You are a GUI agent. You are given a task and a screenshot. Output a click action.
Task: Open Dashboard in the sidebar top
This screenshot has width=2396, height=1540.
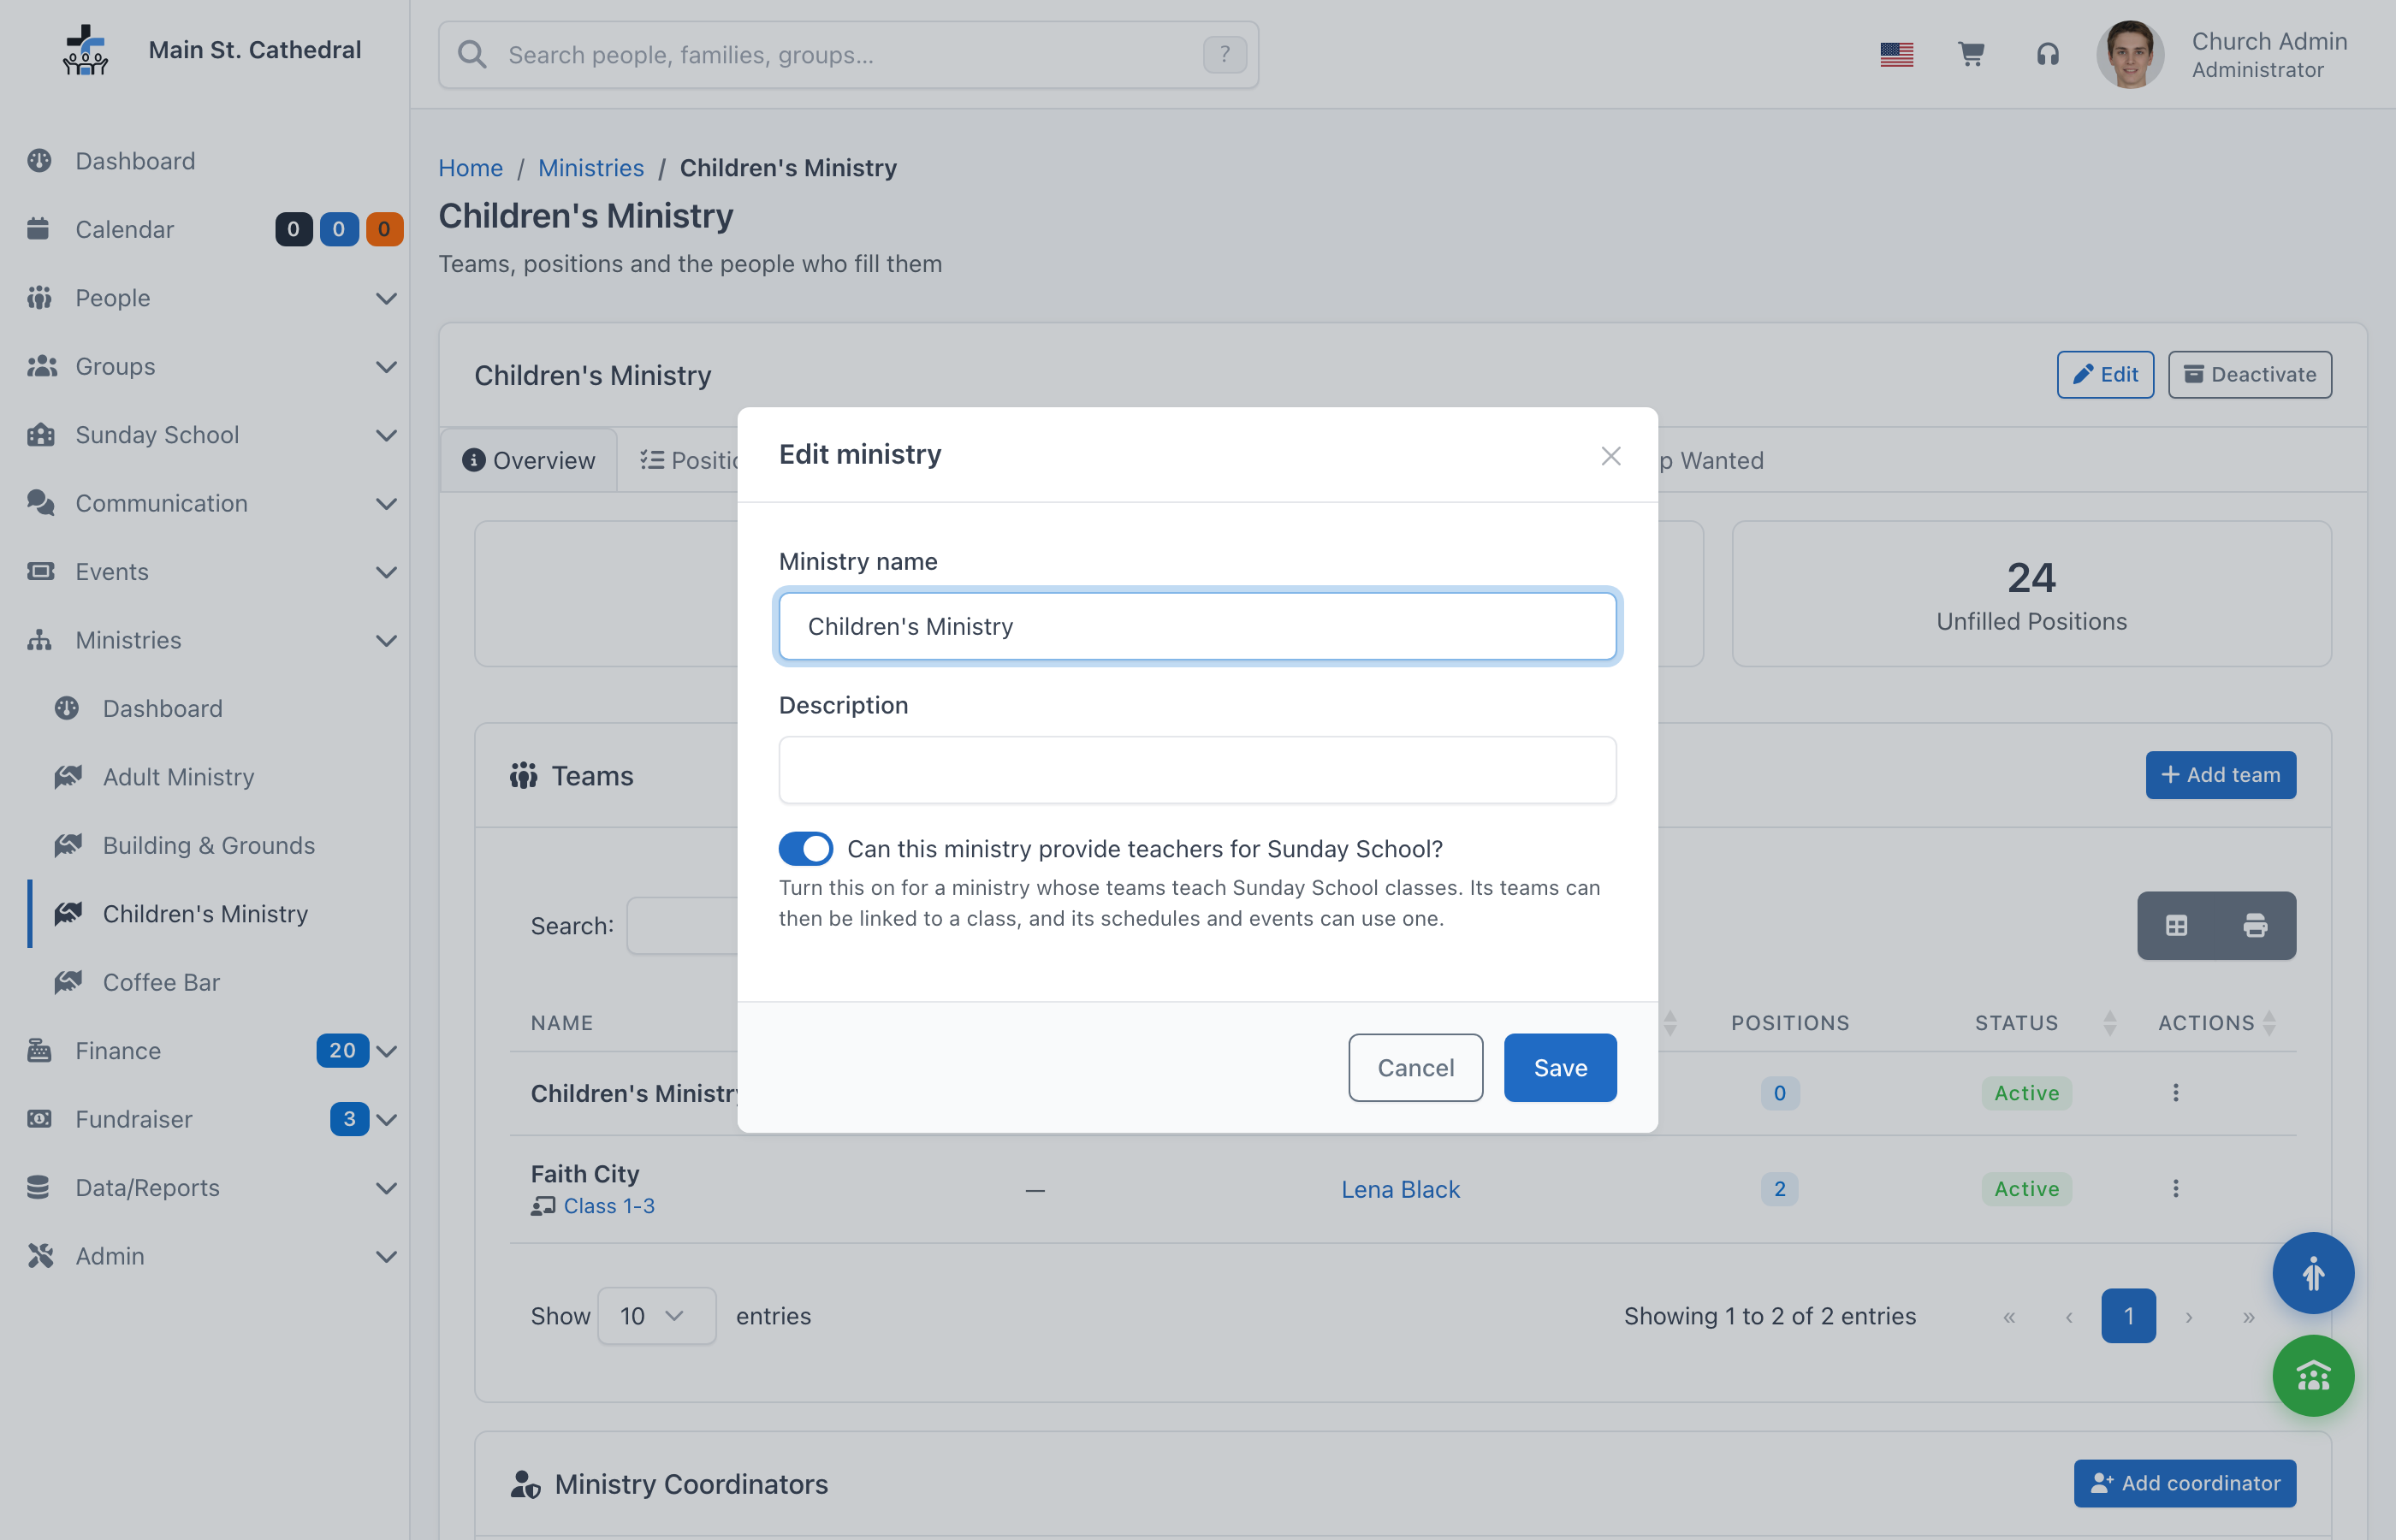(x=134, y=161)
